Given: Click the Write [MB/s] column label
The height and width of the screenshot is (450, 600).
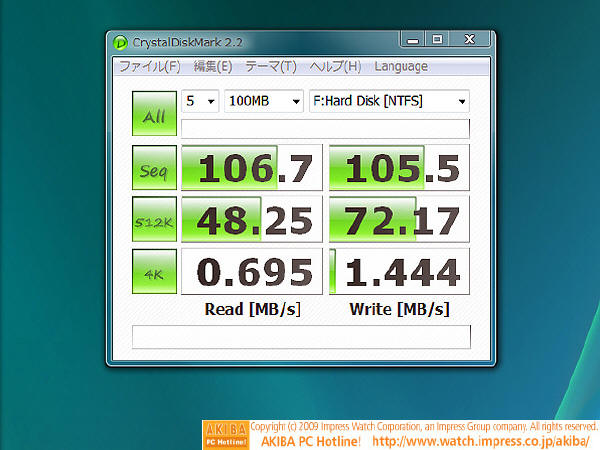Looking at the screenshot, I should [x=399, y=309].
